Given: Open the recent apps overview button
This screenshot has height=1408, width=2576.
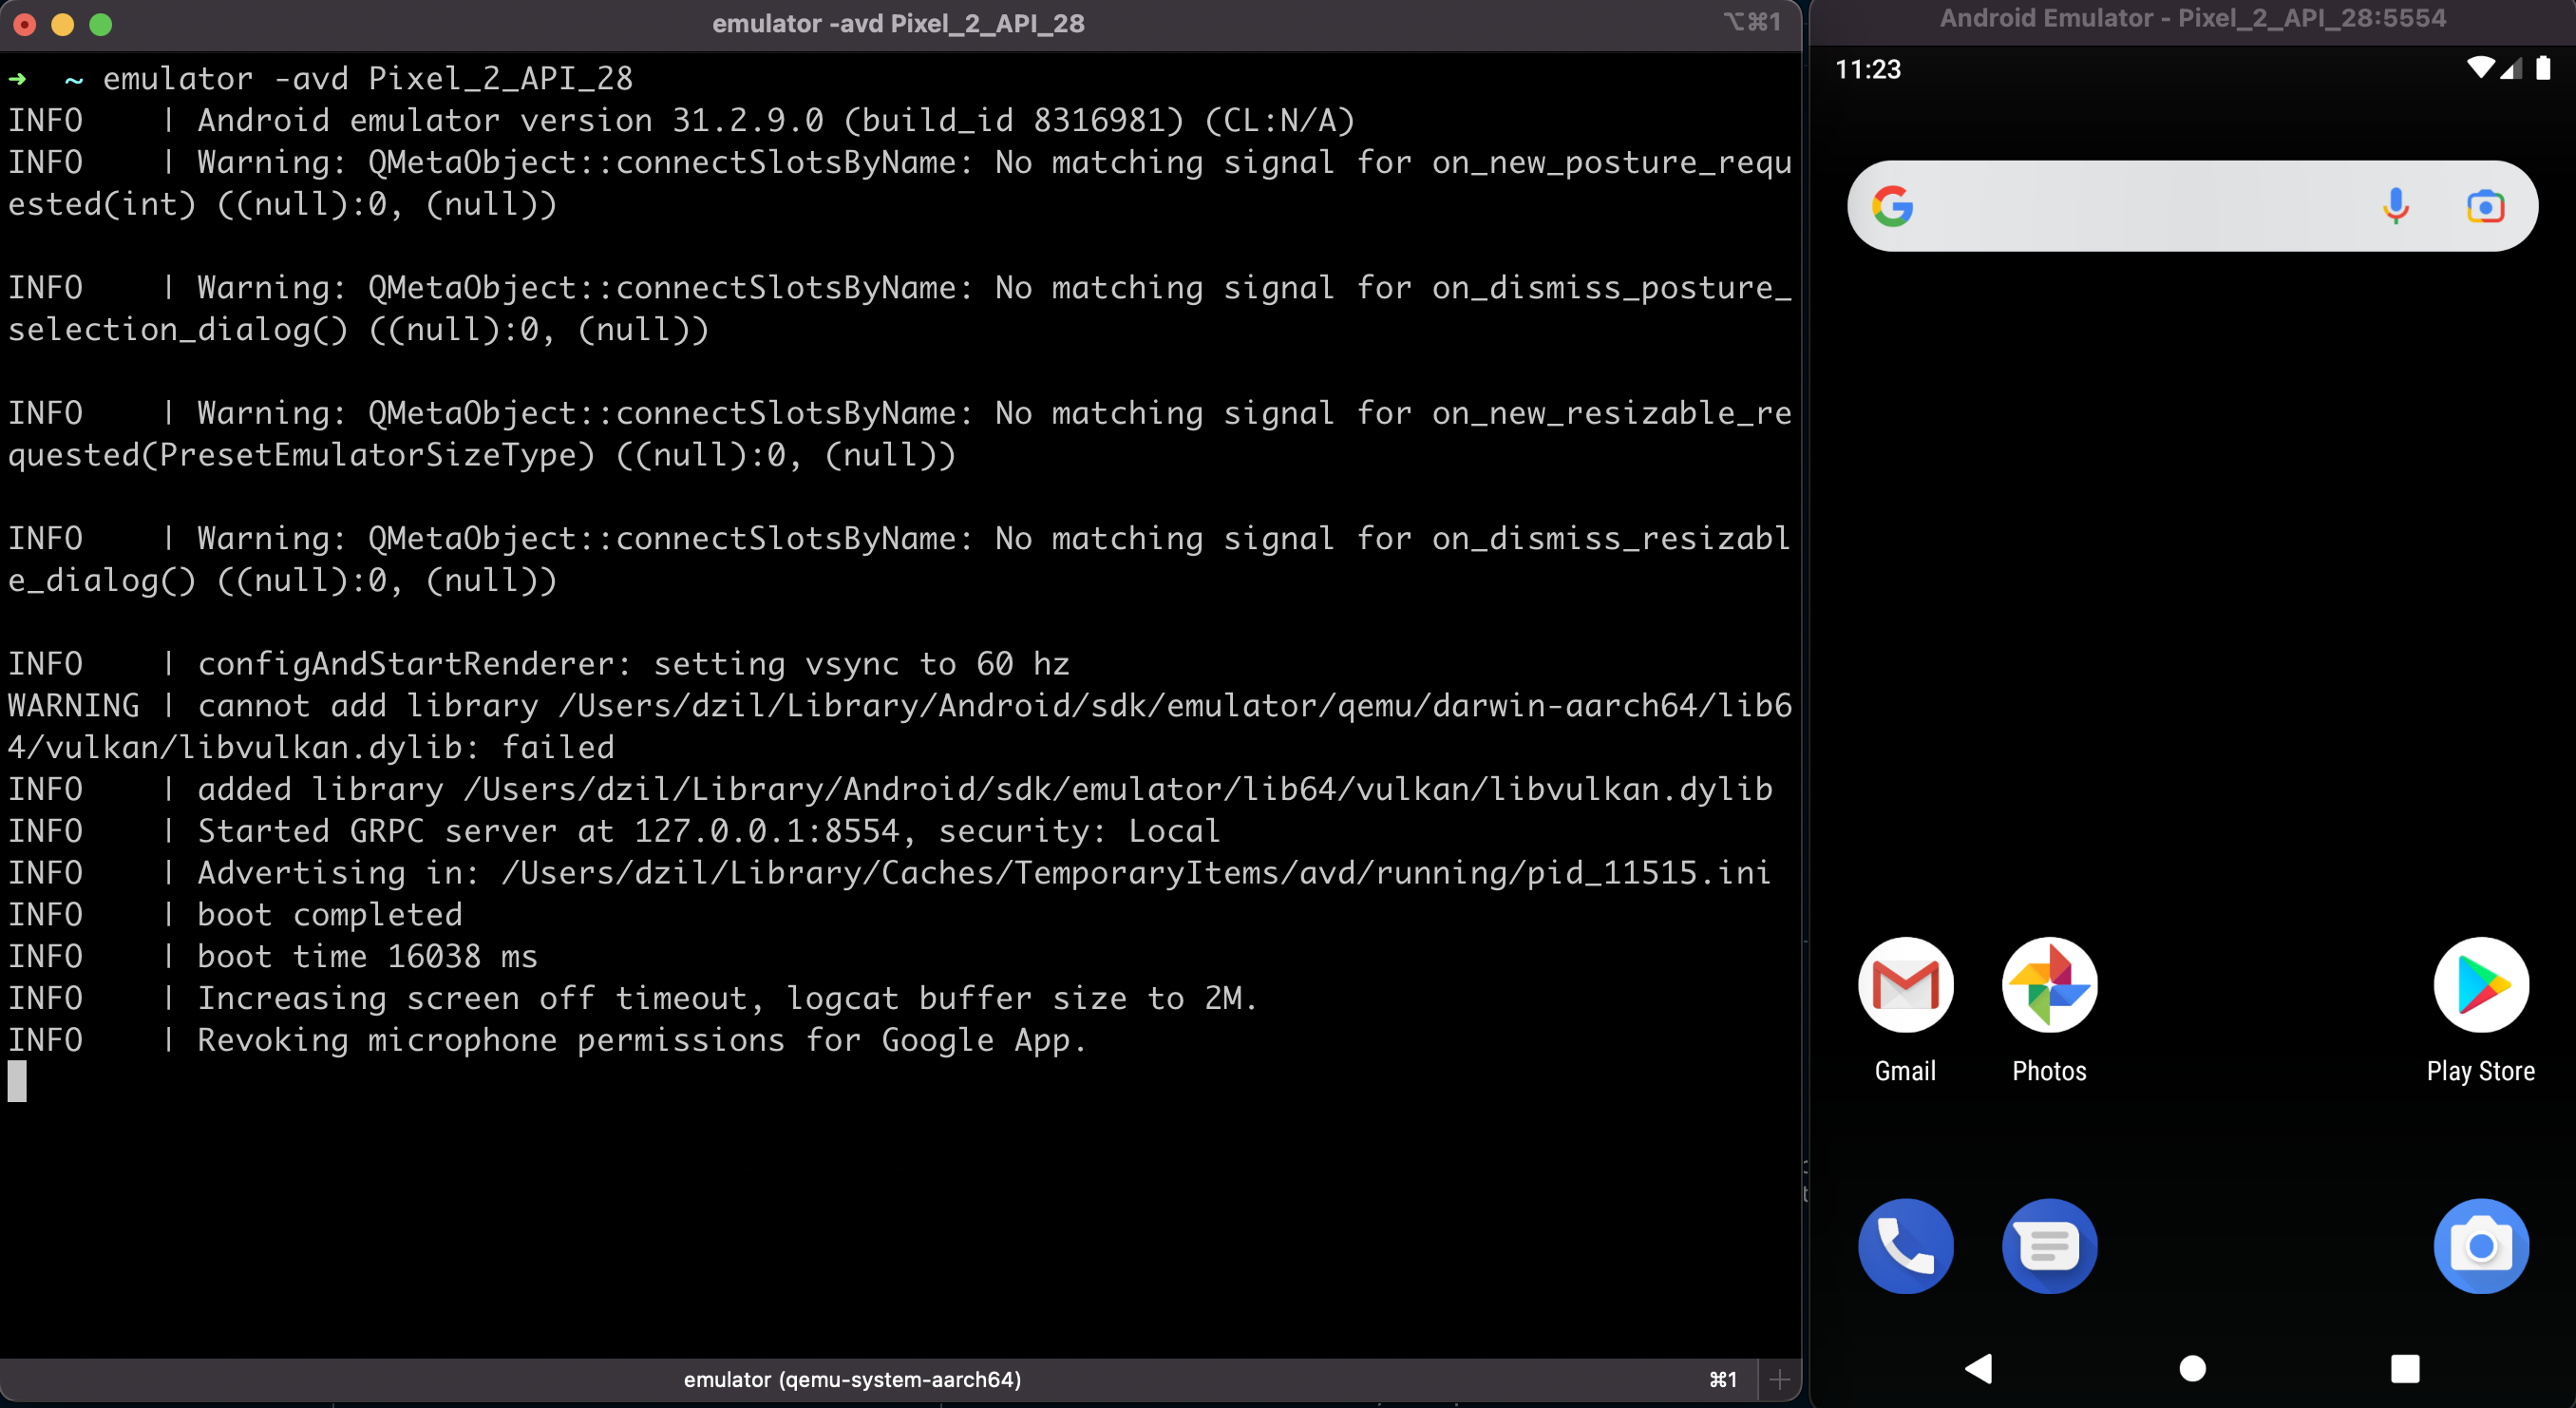Looking at the screenshot, I should pyautogui.click(x=2404, y=1368).
